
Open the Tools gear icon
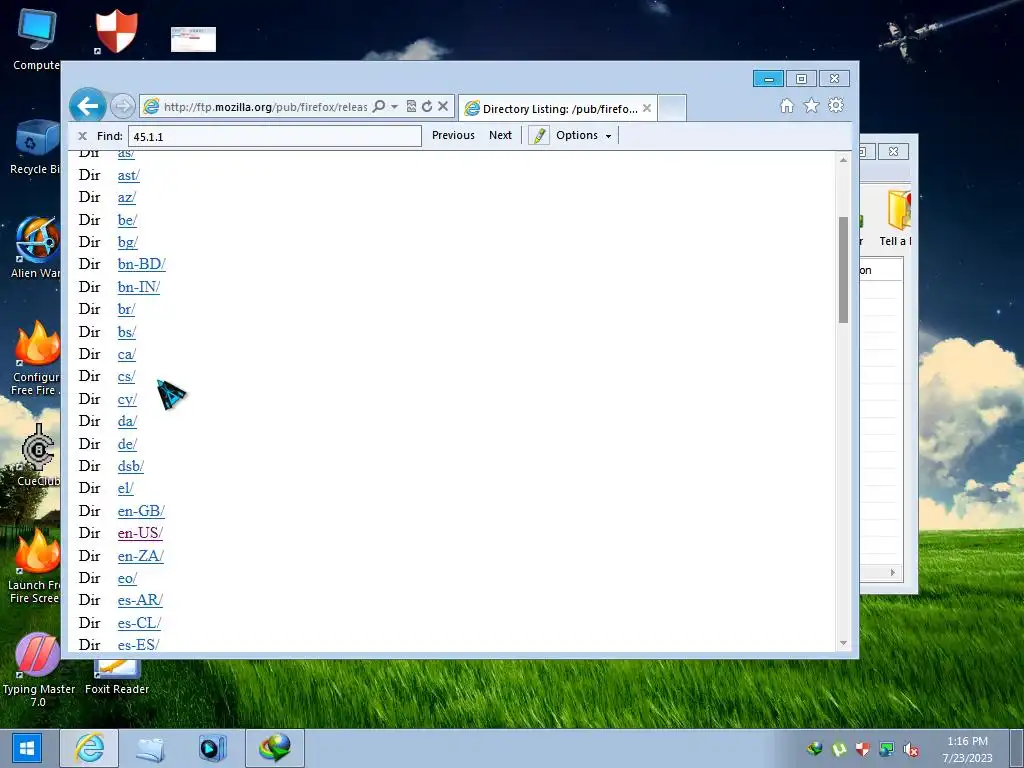836,105
